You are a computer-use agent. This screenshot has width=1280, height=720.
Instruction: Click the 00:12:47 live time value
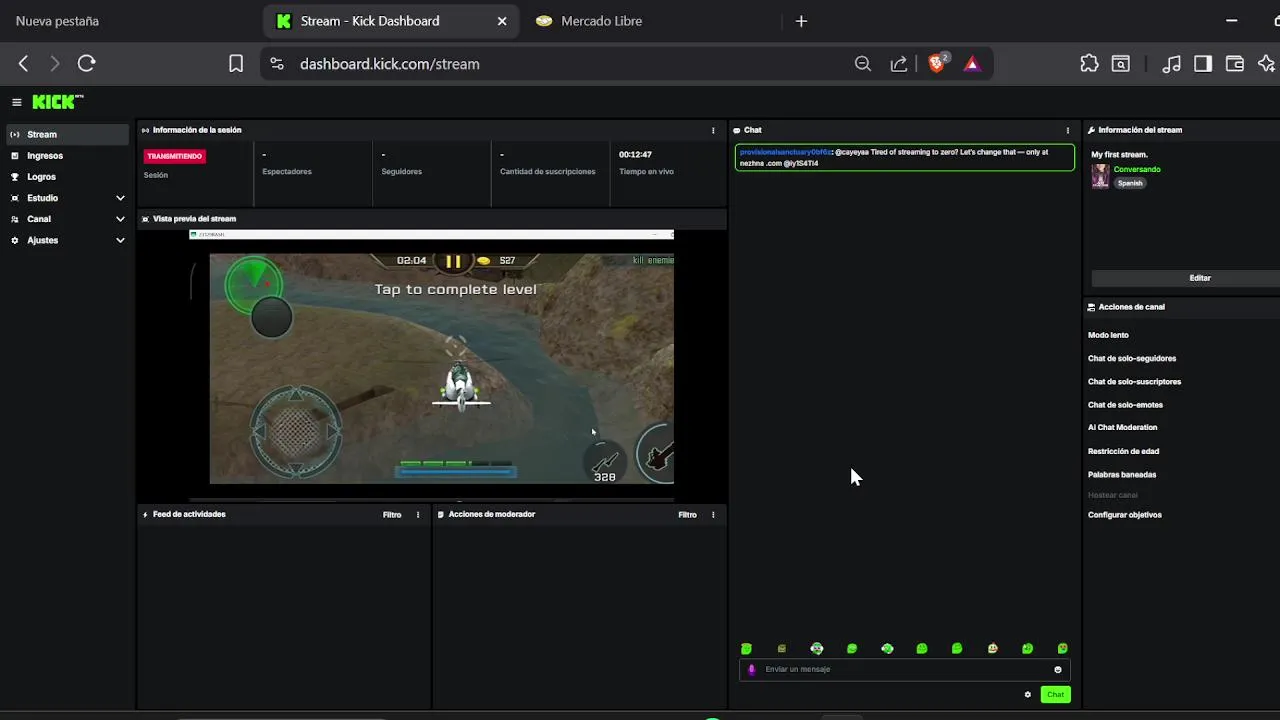tap(635, 155)
